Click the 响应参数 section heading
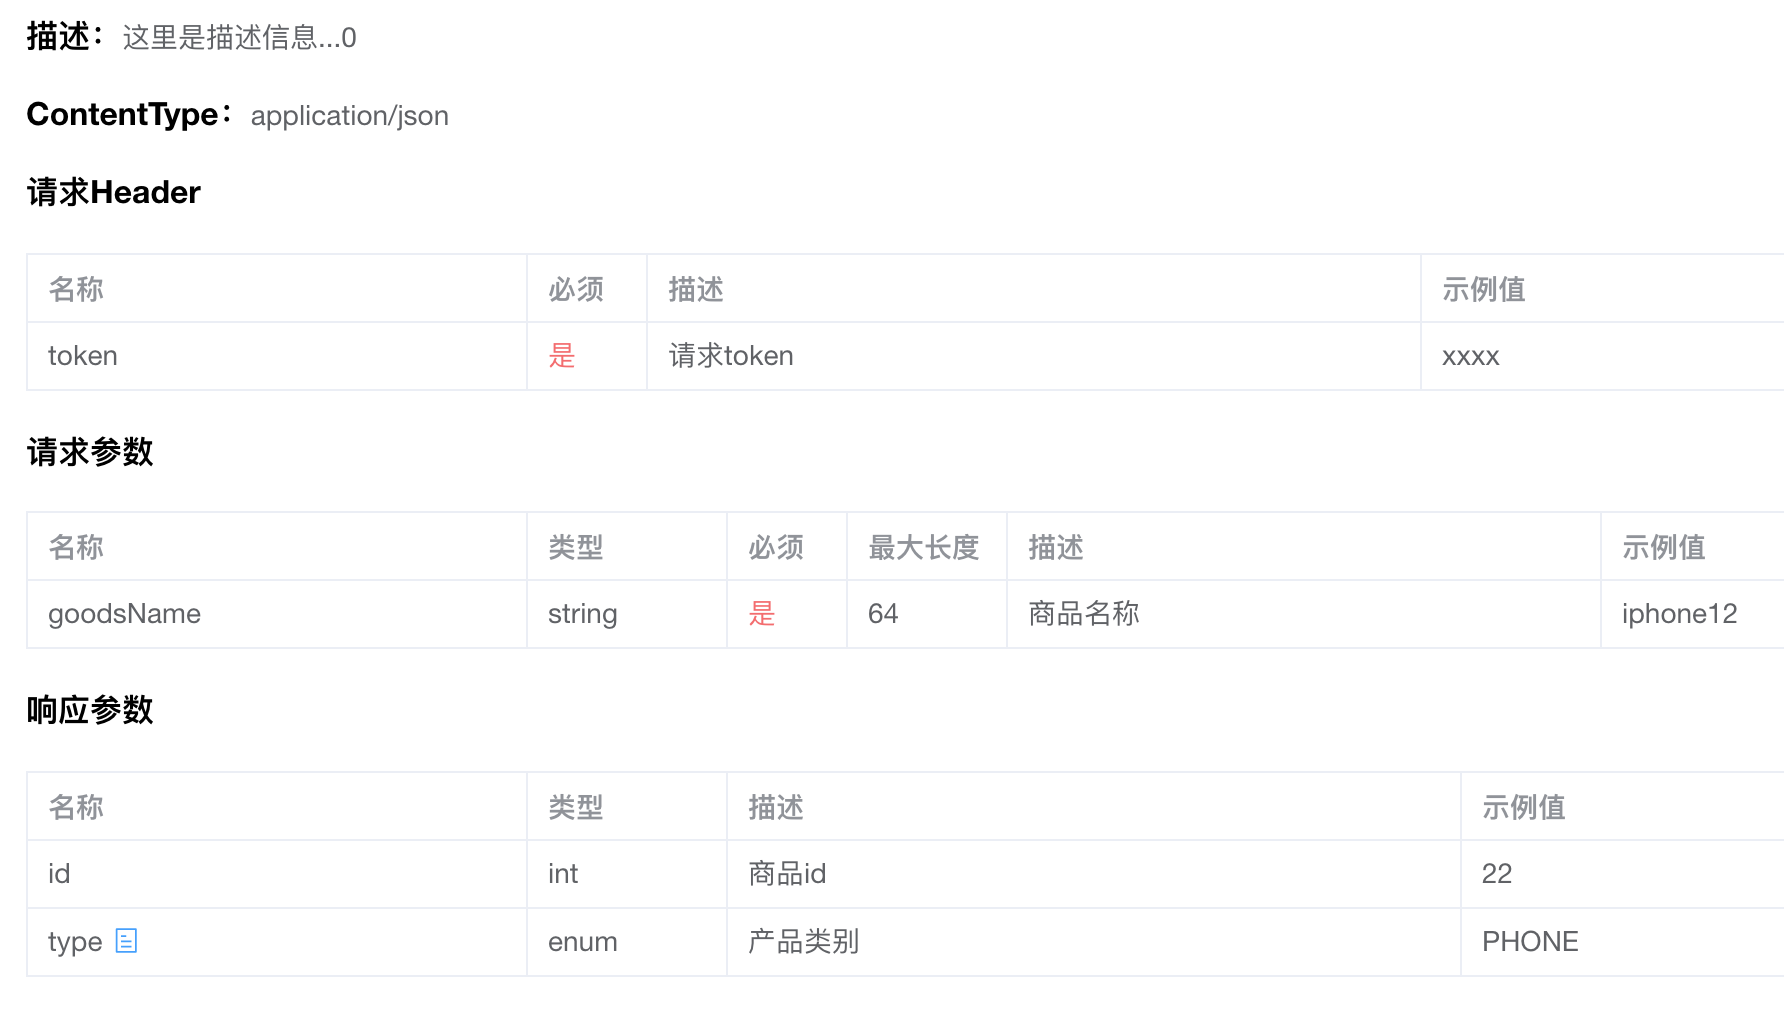1784x1018 pixels. 90,710
